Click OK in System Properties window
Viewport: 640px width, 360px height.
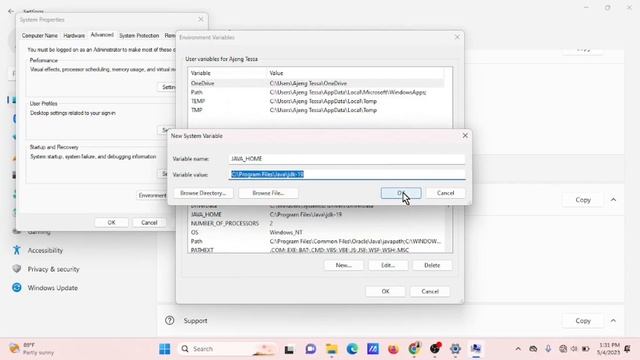(x=111, y=222)
